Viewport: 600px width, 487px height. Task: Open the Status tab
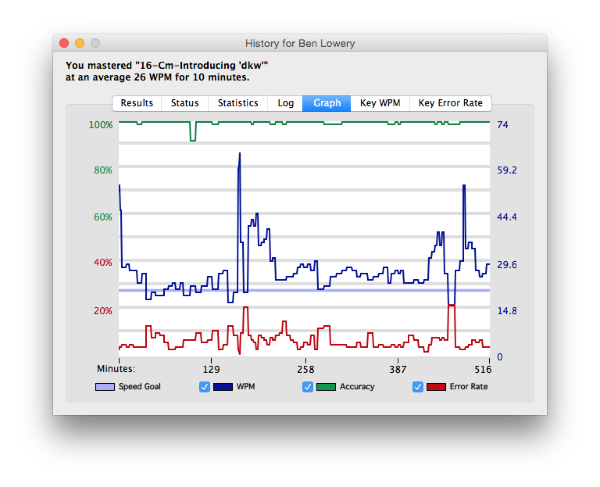pos(185,103)
